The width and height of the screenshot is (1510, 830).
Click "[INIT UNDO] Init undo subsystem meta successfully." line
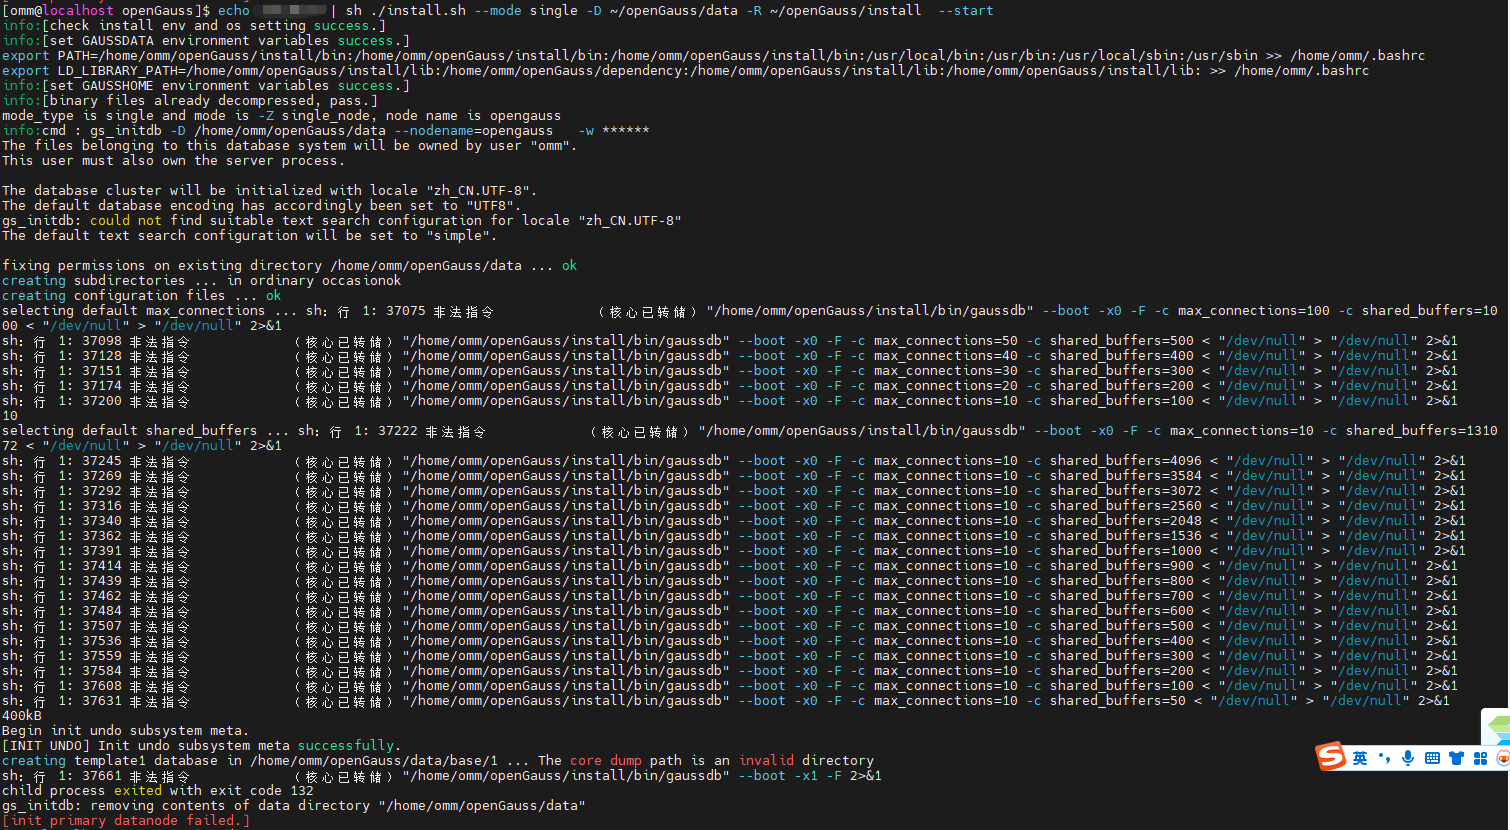[202, 745]
